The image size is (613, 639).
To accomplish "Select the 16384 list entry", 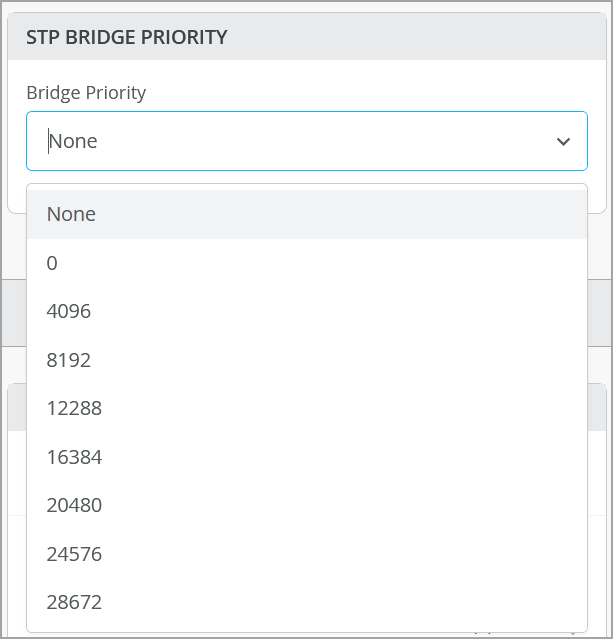I will tap(74, 457).
